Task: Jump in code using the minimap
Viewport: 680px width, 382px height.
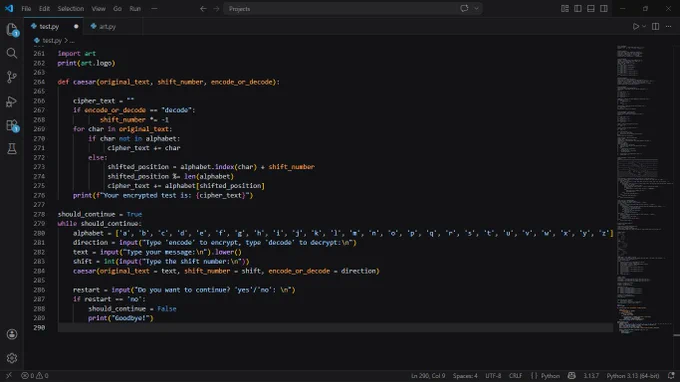Action: (x=644, y=189)
